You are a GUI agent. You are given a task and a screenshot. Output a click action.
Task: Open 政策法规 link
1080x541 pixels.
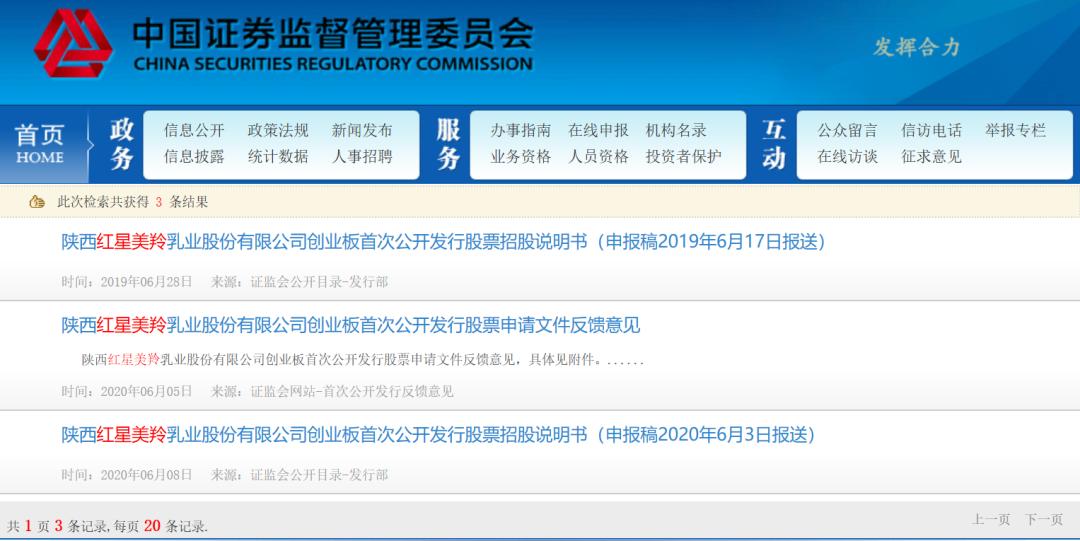(x=278, y=130)
